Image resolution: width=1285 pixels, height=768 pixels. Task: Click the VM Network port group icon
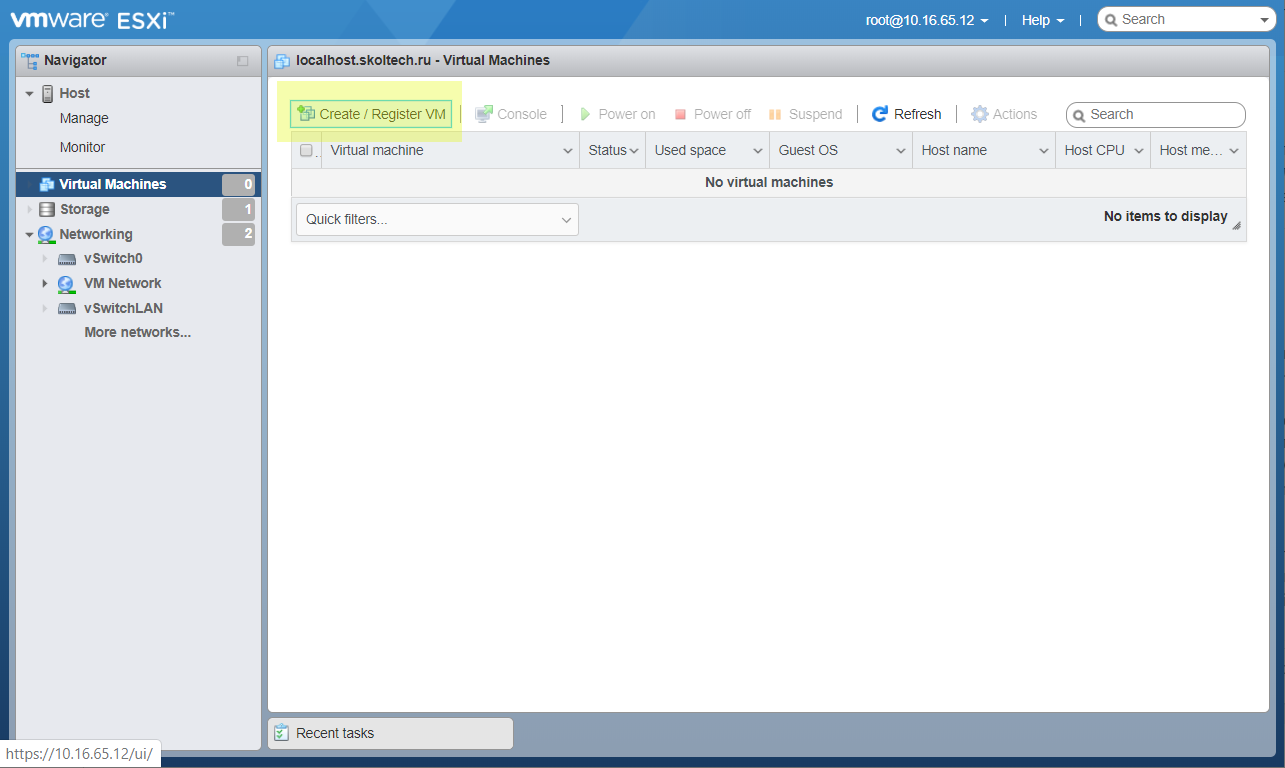[67, 283]
